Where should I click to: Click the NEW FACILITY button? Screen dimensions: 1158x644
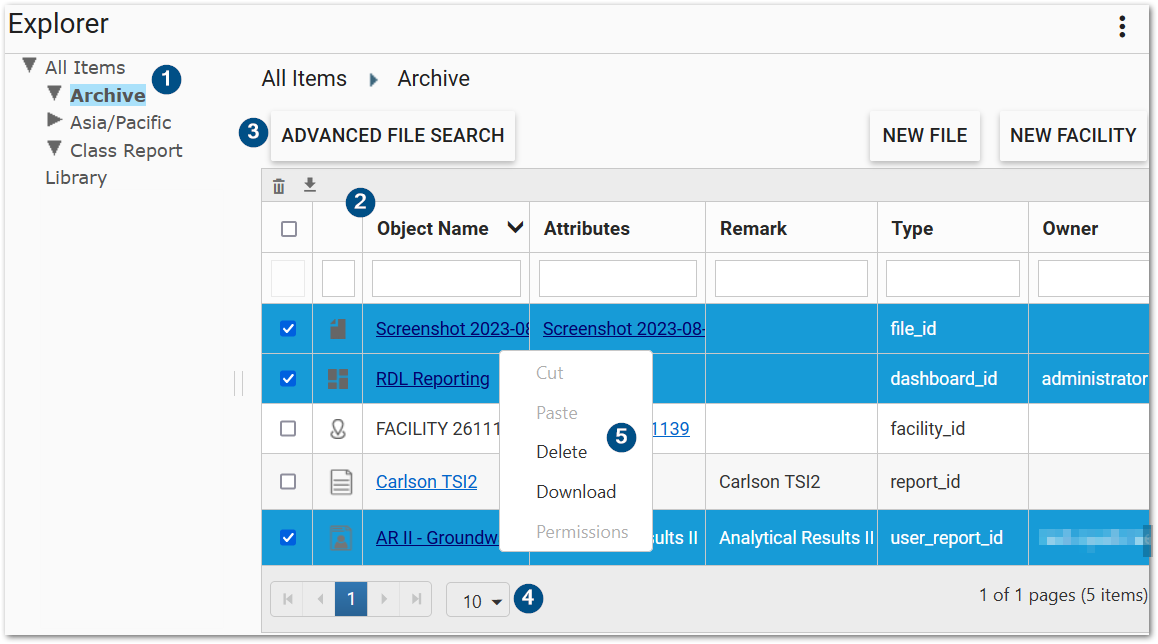pos(1073,135)
